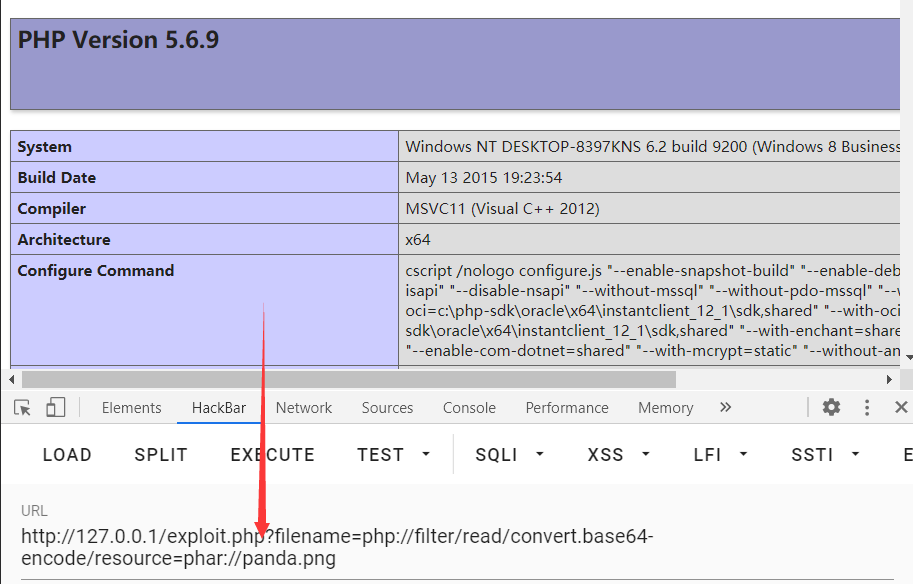Click the cscript /nologo configure.js text
Viewport: 913px width, 584px height.
pos(504,271)
